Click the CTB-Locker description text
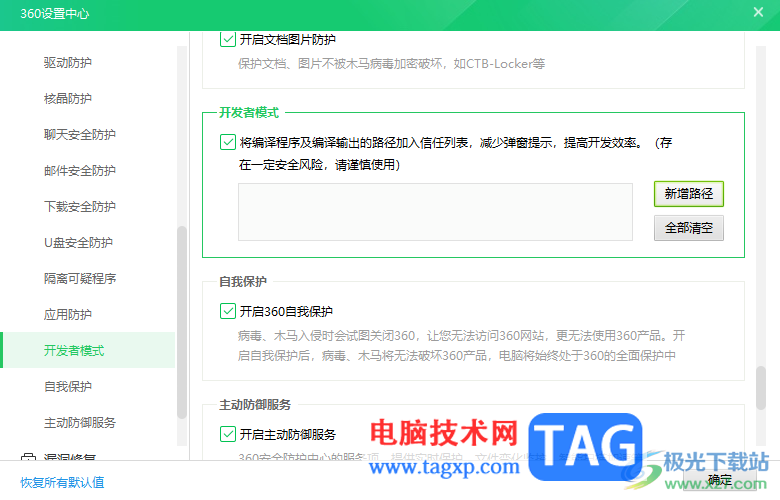The width and height of the screenshot is (780, 500). tap(391, 64)
